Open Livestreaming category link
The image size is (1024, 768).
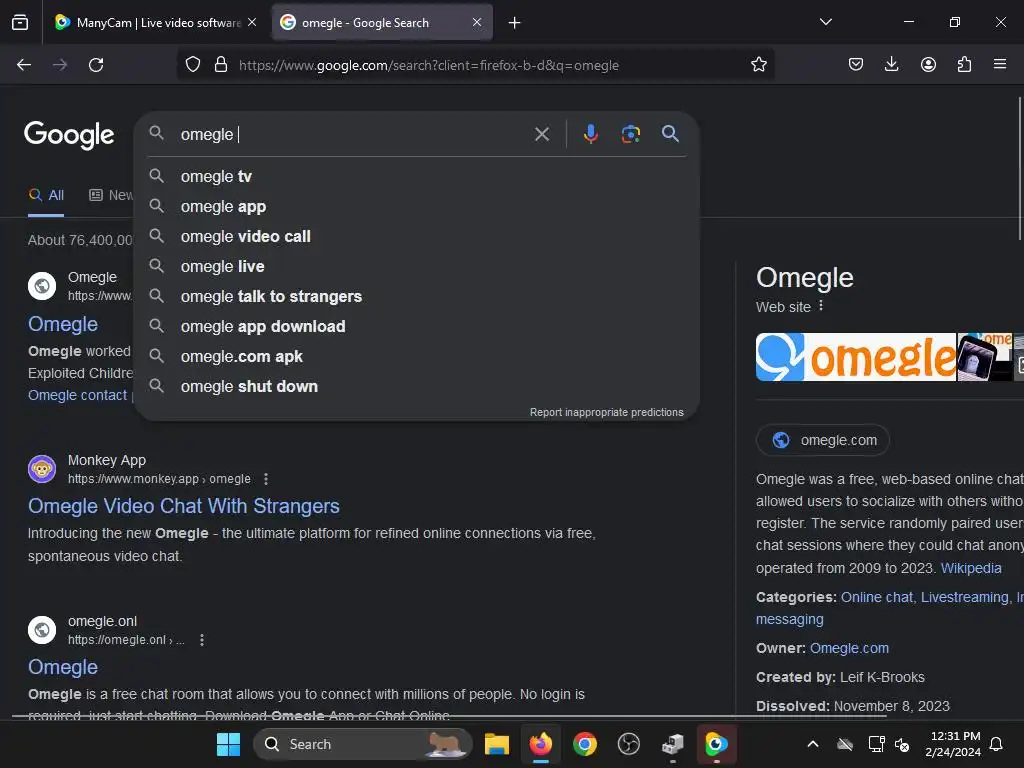965,597
